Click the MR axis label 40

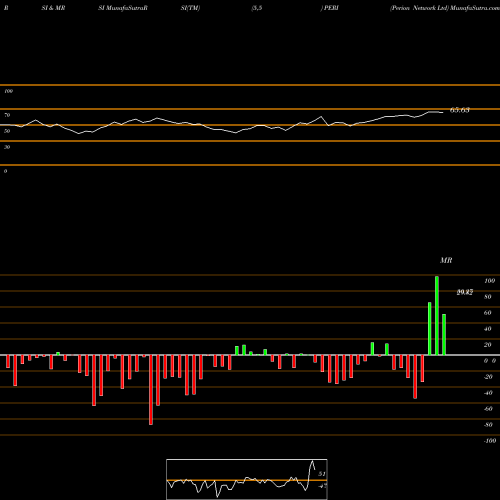(488, 329)
